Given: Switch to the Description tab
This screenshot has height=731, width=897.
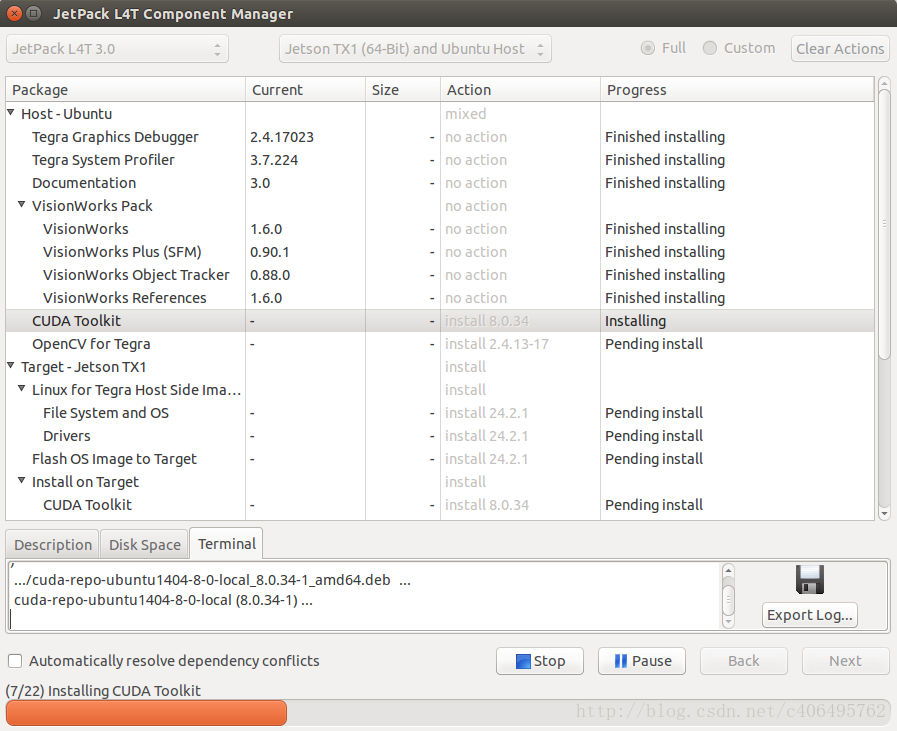Looking at the screenshot, I should coord(53,545).
